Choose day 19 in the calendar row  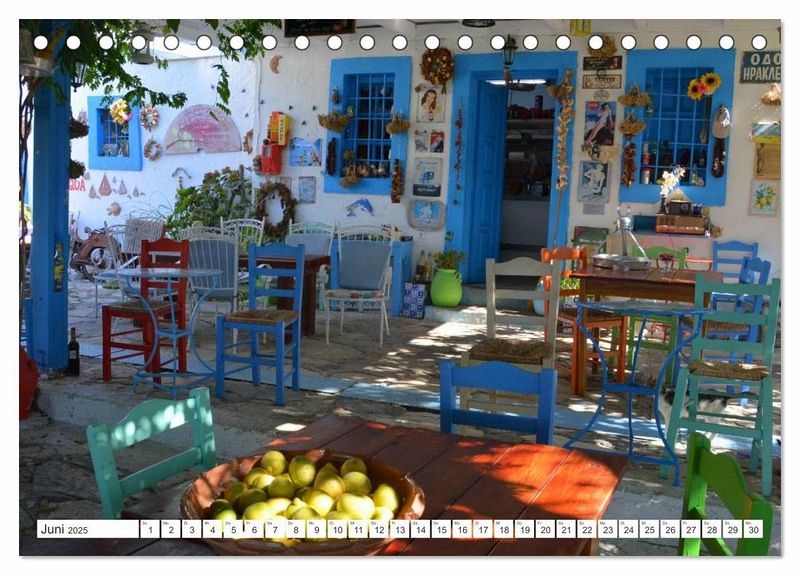[524, 529]
